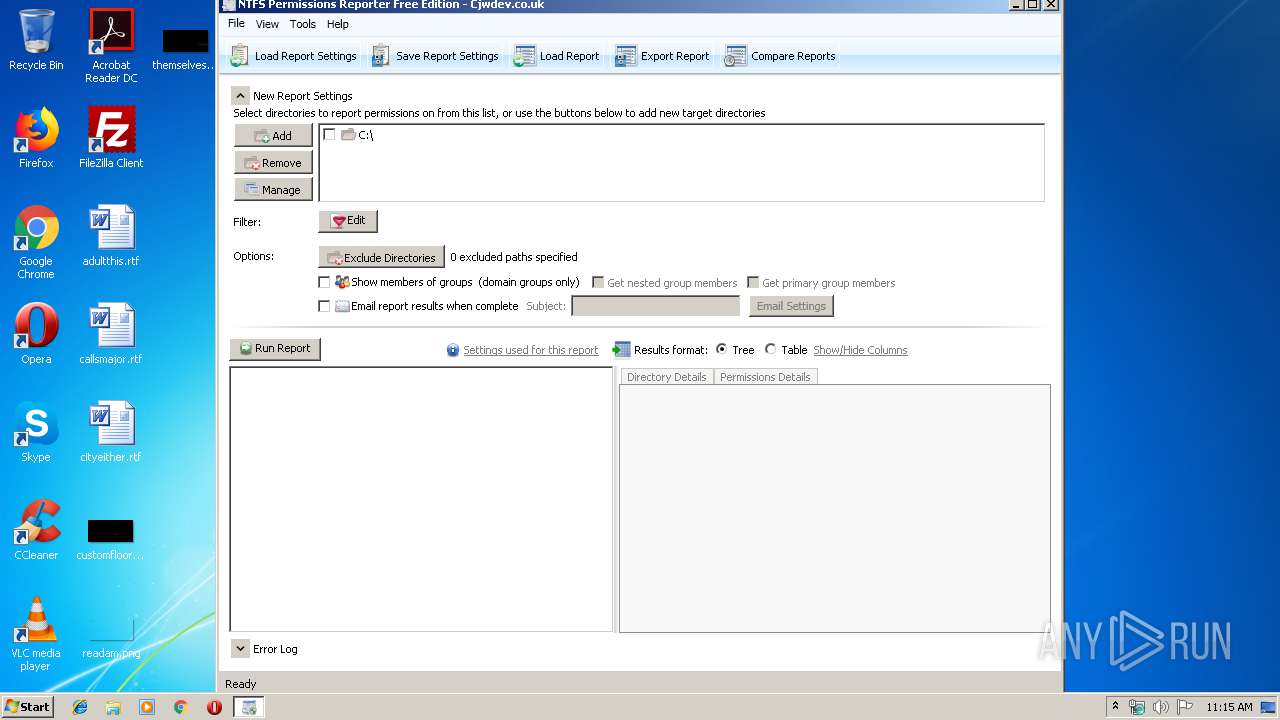Select VLC media player desktop shortcut
Image resolution: width=1280 pixels, height=720 pixels.
pos(36,634)
